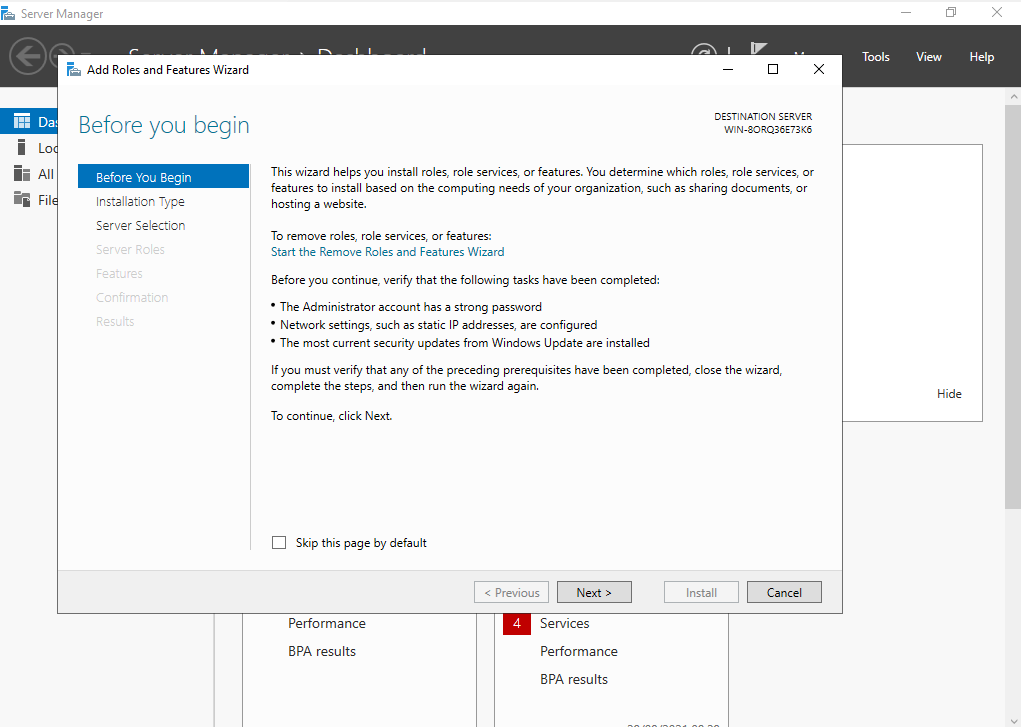
Task: Click the greyed-out Confirmation step
Action: tap(132, 298)
